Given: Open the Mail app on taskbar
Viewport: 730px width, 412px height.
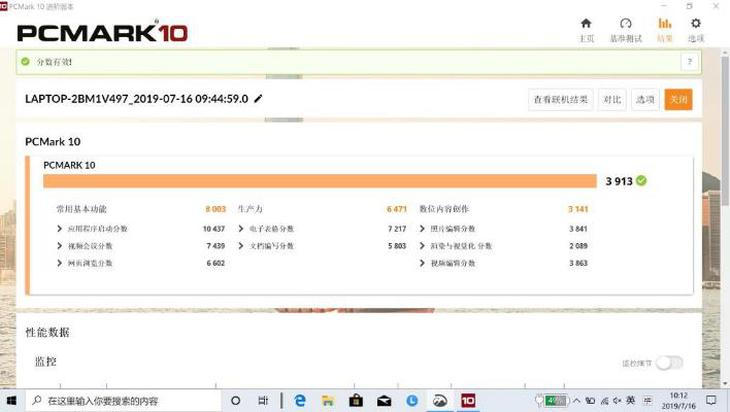Looking at the screenshot, I should coord(384,400).
